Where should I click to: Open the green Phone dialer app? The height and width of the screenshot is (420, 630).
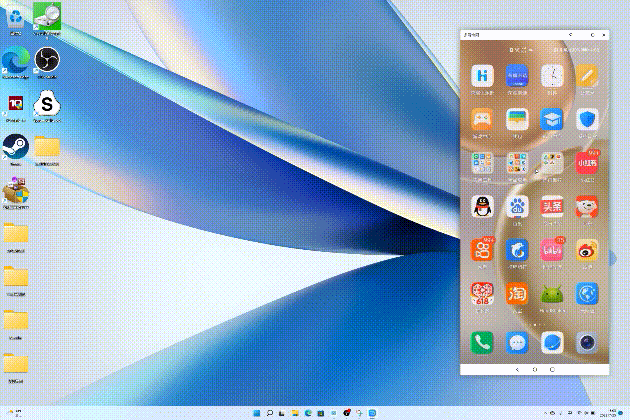click(x=483, y=342)
